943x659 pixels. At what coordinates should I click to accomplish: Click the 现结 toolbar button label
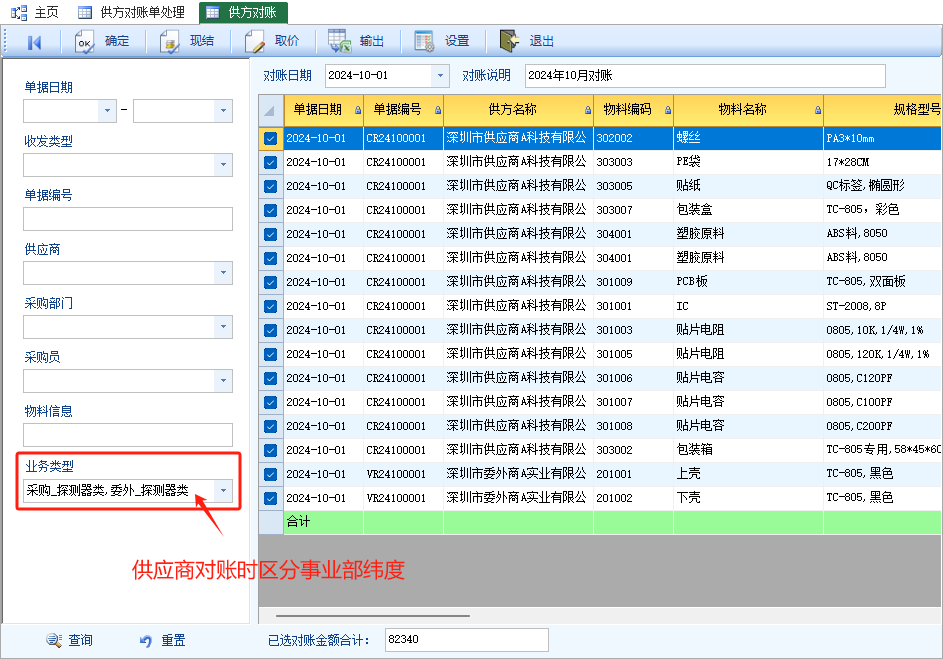click(202, 41)
